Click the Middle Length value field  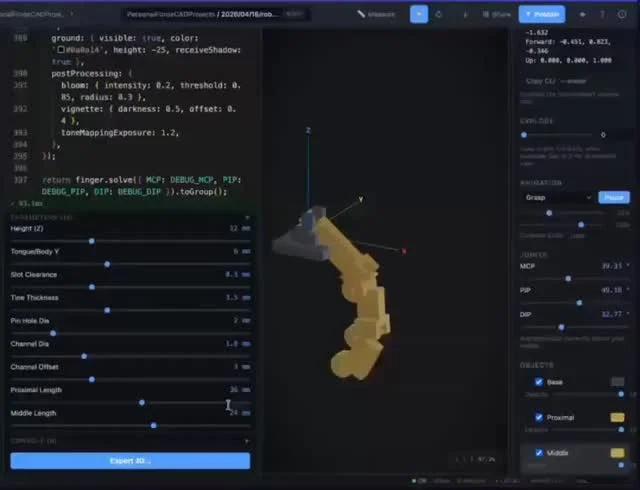point(239,413)
